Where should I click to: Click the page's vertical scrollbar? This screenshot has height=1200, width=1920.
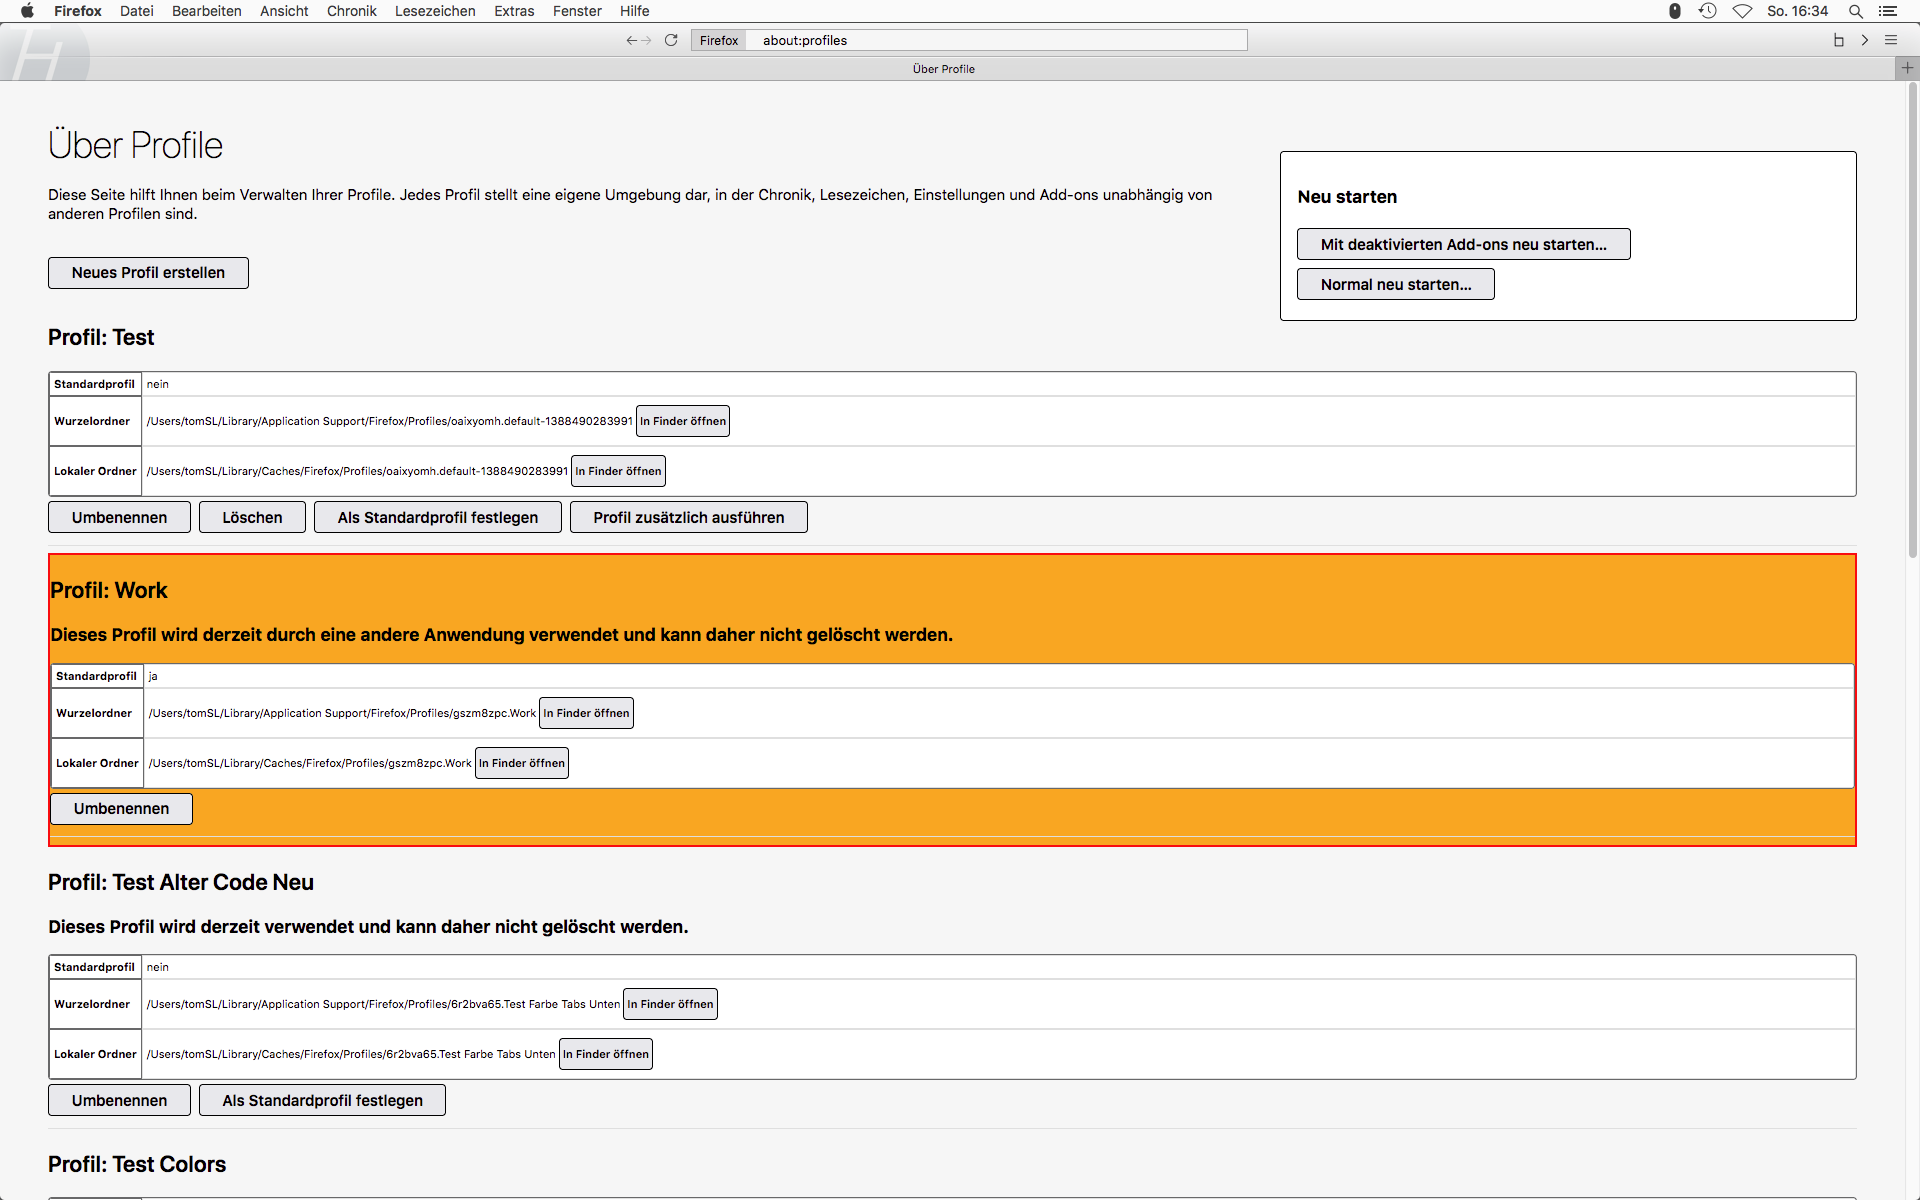[x=1912, y=320]
